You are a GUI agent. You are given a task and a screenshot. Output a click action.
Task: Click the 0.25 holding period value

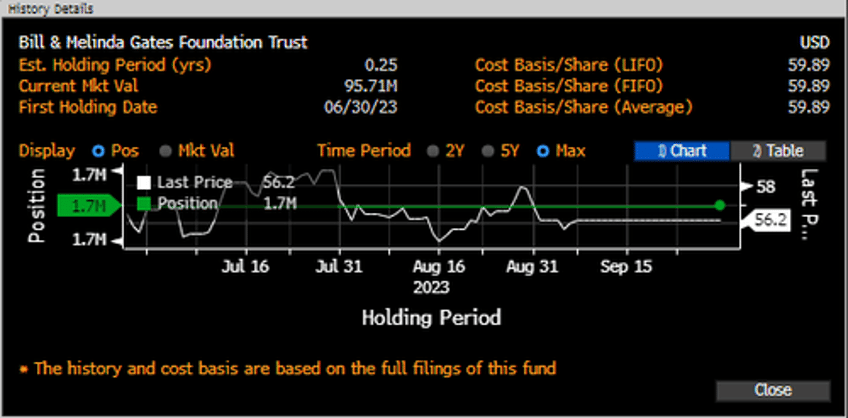(381, 65)
